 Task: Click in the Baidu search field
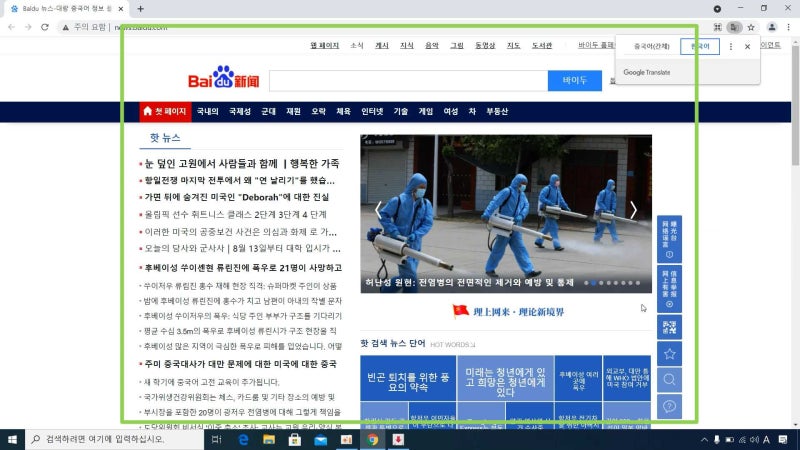[408, 81]
